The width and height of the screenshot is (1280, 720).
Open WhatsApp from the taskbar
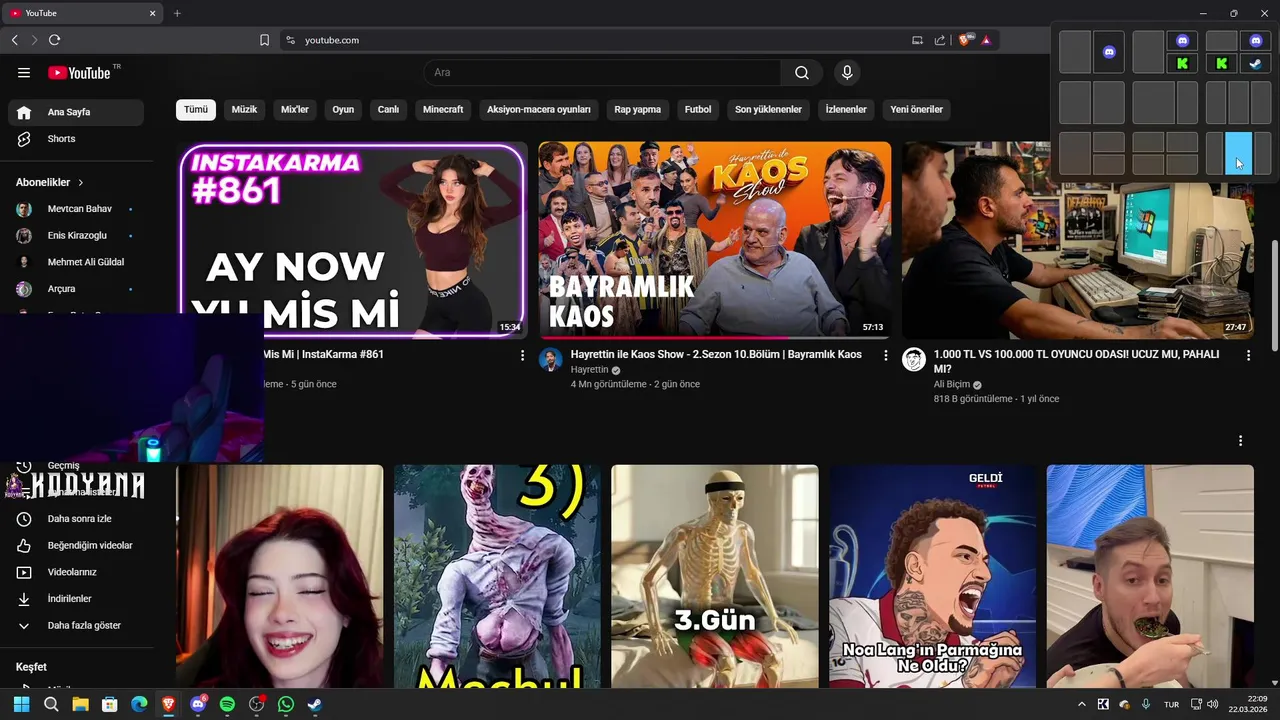pyautogui.click(x=286, y=704)
